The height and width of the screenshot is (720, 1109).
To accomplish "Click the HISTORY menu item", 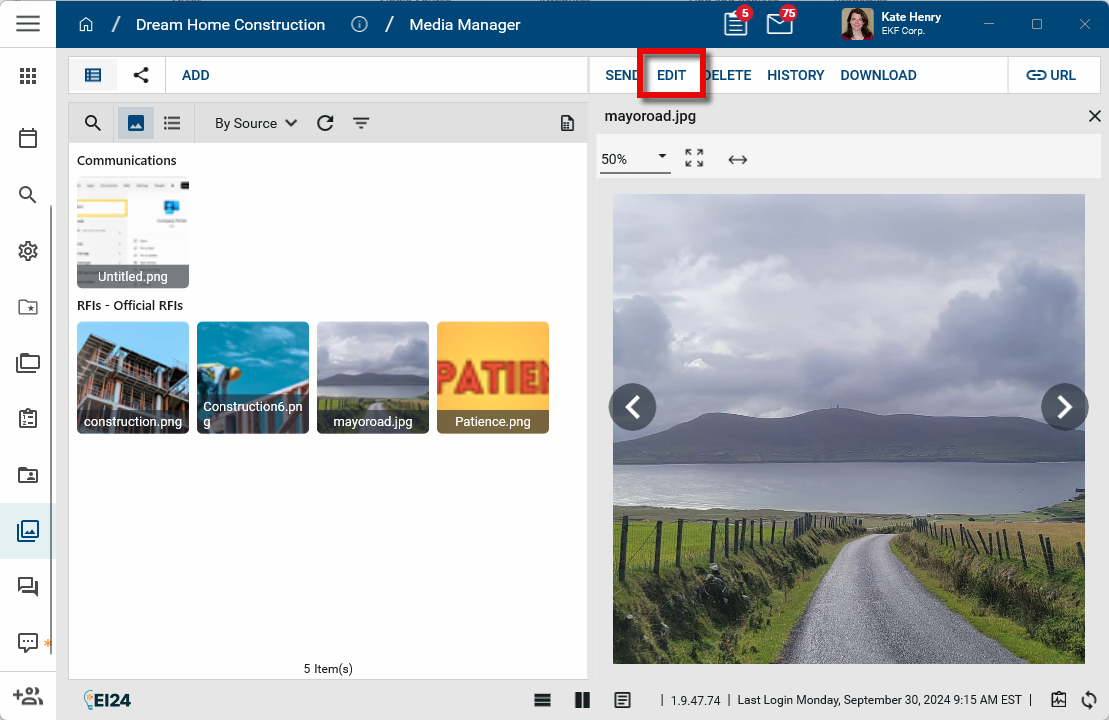I will (x=795, y=75).
